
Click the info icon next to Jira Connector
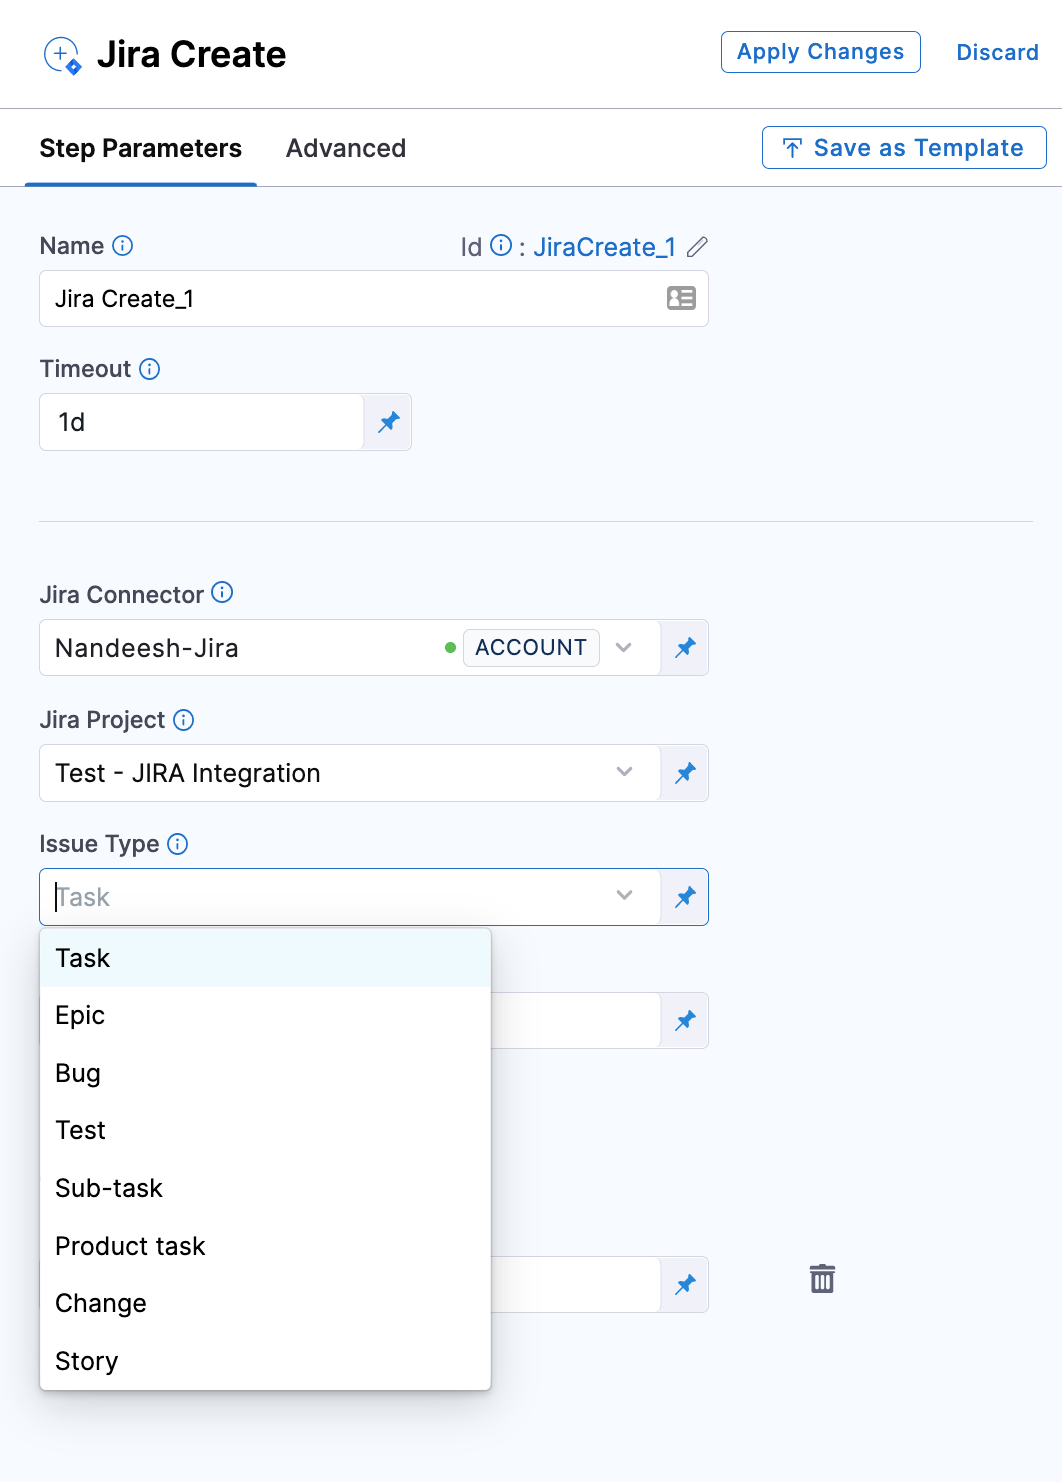coord(223,593)
